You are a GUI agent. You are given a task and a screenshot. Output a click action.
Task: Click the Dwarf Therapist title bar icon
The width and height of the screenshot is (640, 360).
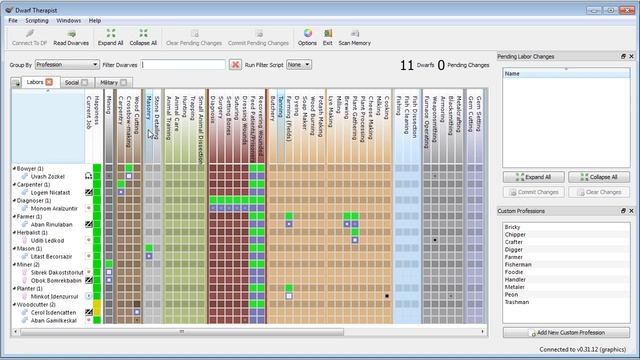point(9,10)
